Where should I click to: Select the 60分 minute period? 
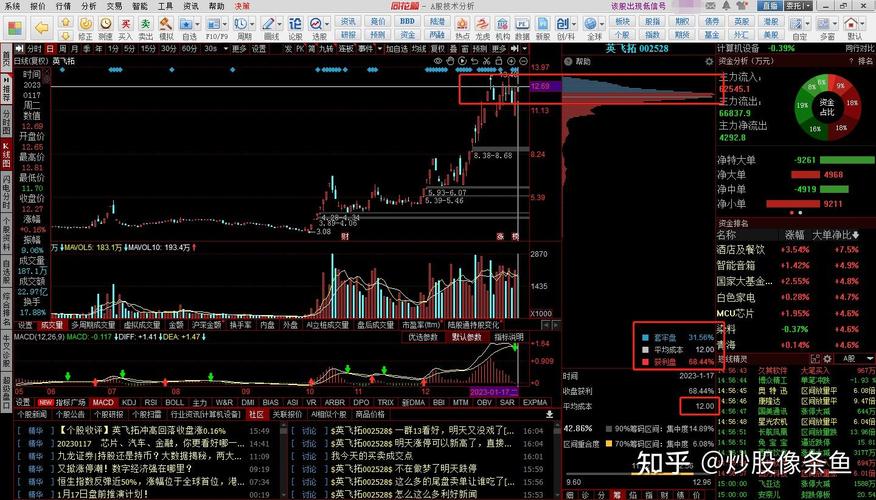click(x=189, y=49)
